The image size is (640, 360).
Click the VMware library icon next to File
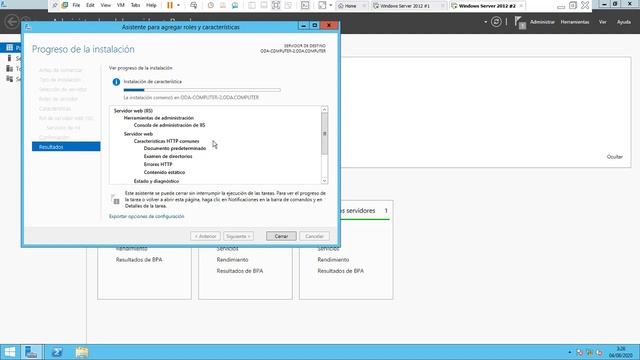65,5
